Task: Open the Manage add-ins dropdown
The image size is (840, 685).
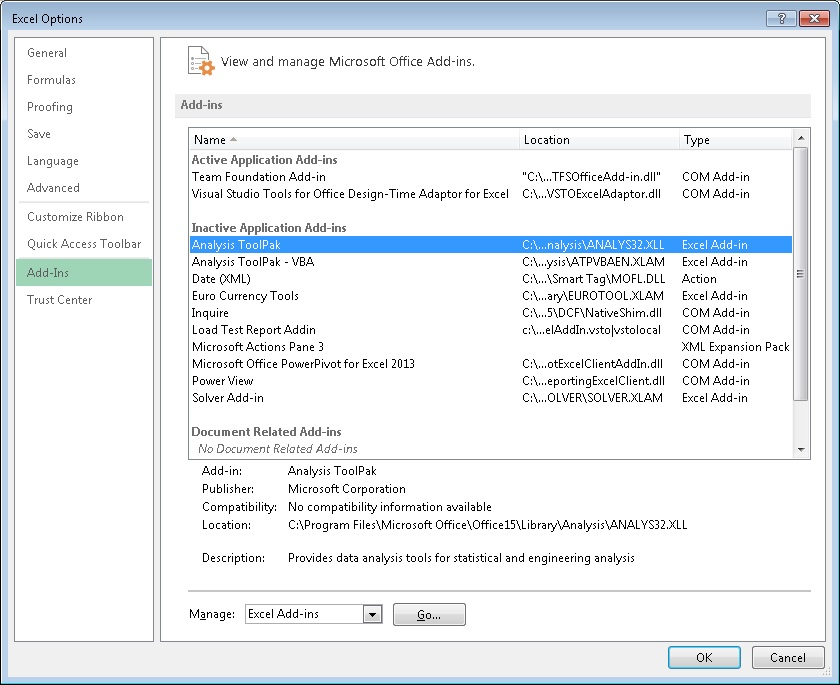Action: [372, 614]
